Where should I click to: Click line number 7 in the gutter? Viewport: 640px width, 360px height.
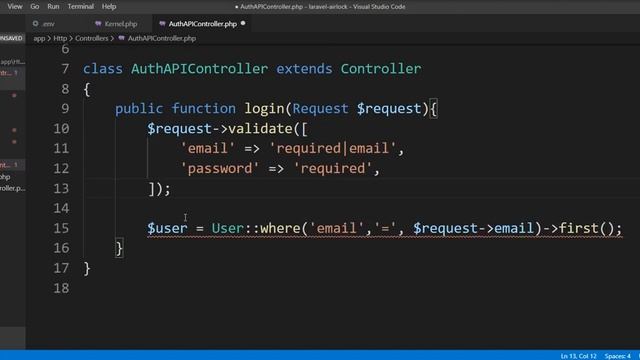65,69
